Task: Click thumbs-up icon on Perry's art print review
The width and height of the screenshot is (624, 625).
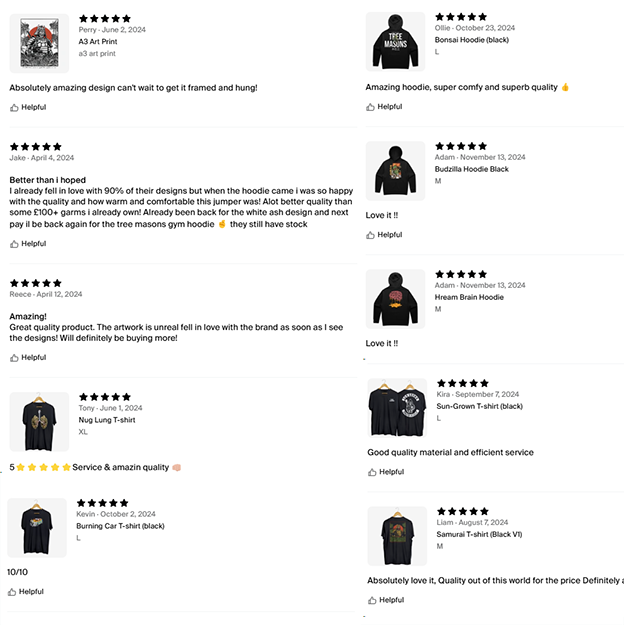Action: click(x=15, y=107)
